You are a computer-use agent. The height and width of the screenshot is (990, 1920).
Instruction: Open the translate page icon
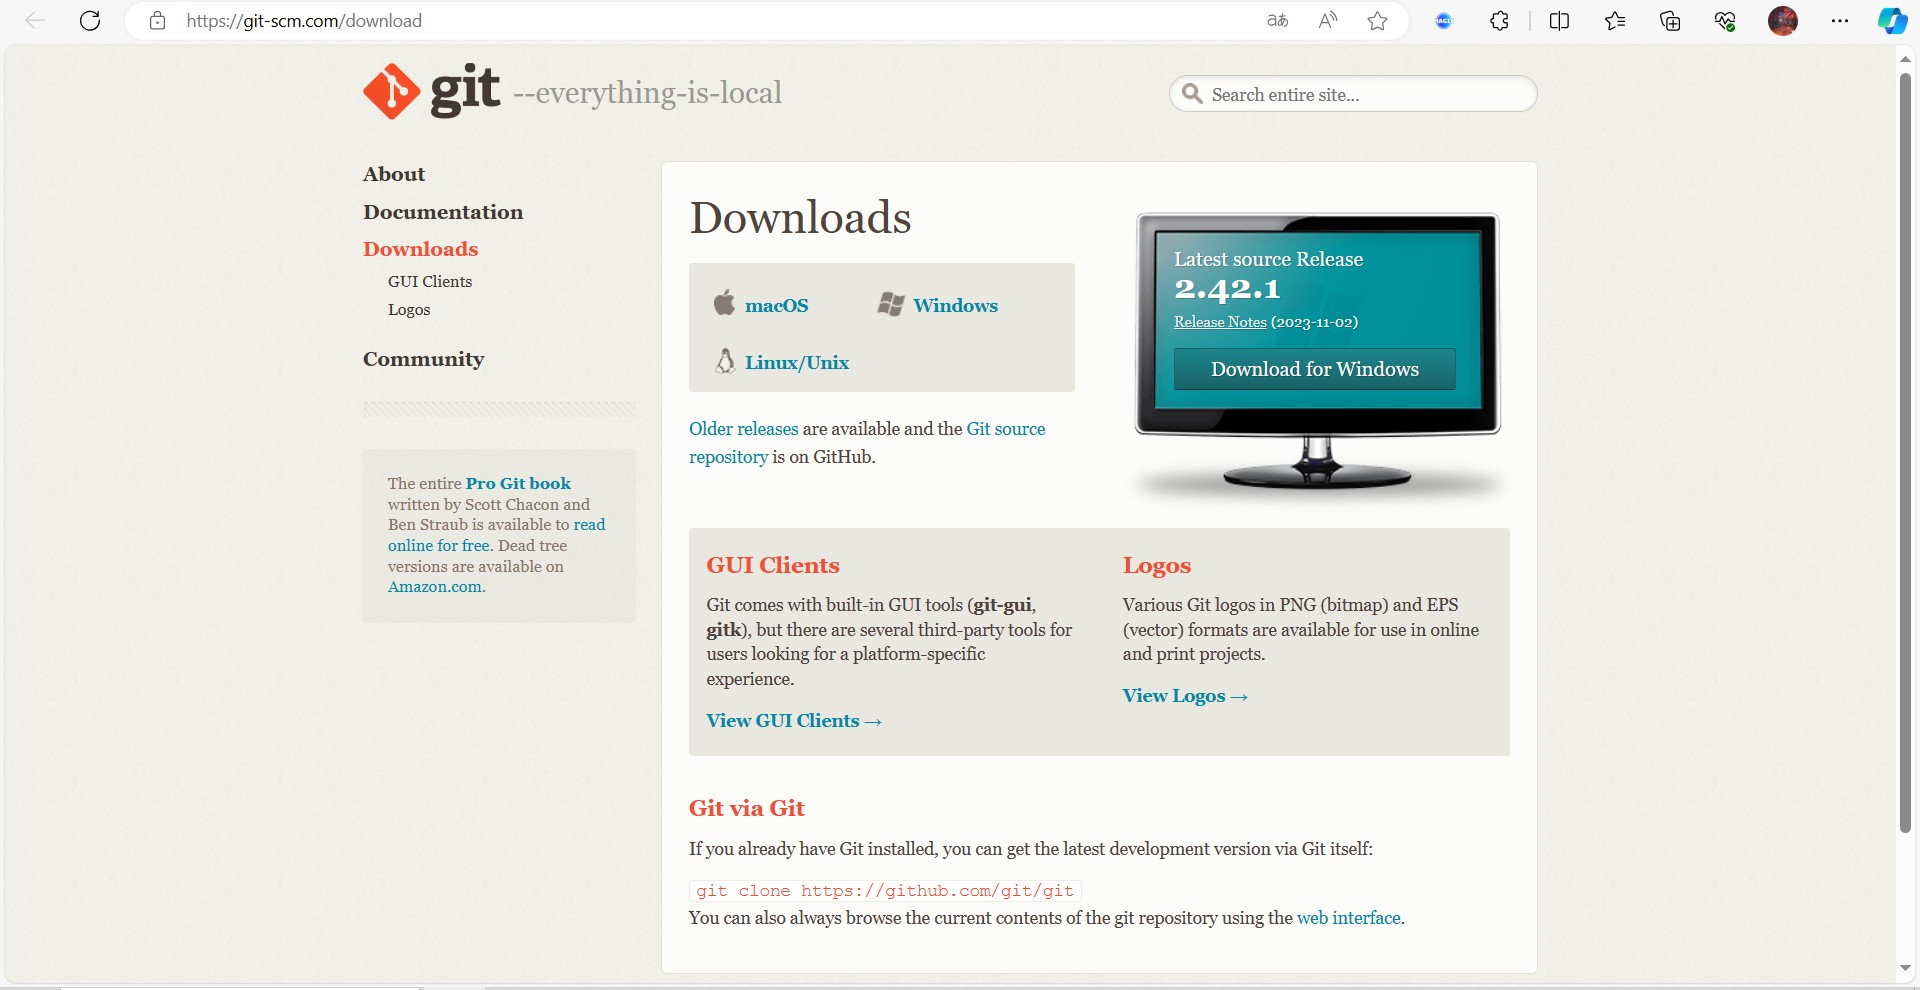1277,21
